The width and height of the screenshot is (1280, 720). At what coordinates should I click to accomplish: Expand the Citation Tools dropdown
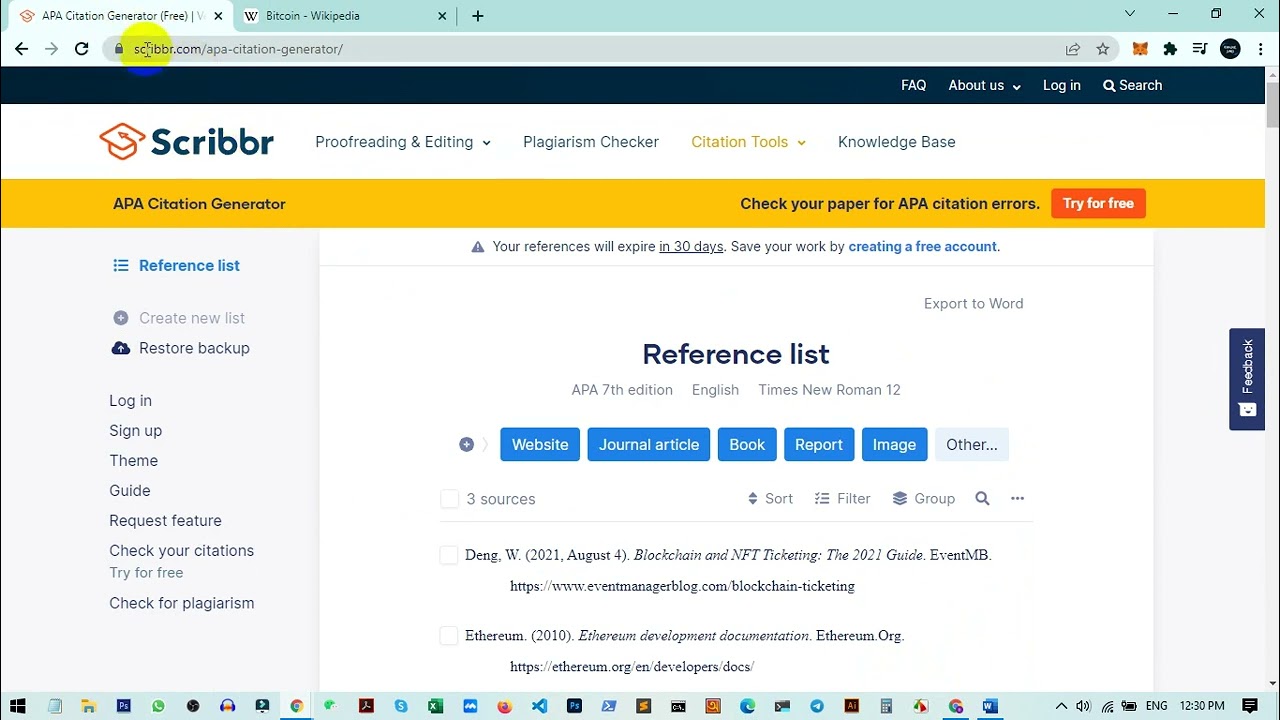748,142
